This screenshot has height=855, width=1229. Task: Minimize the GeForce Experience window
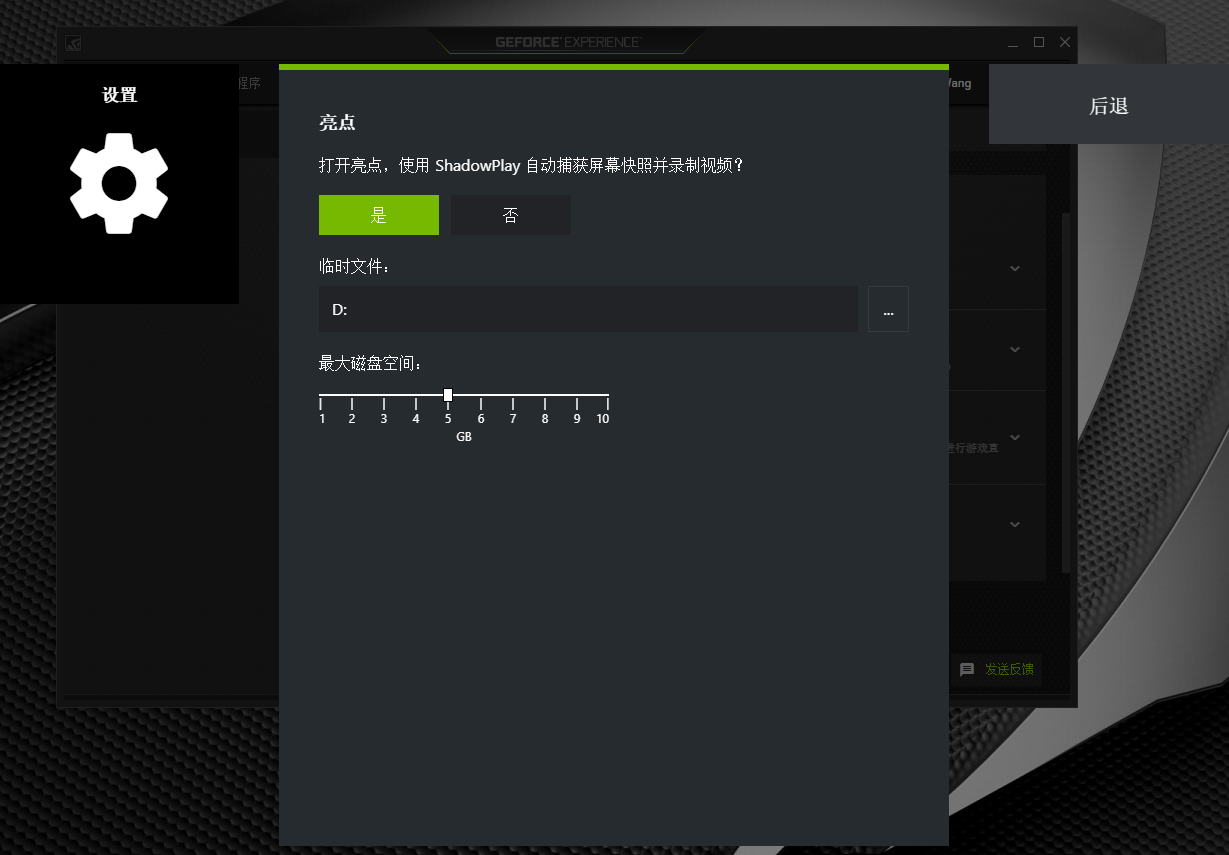1013,42
